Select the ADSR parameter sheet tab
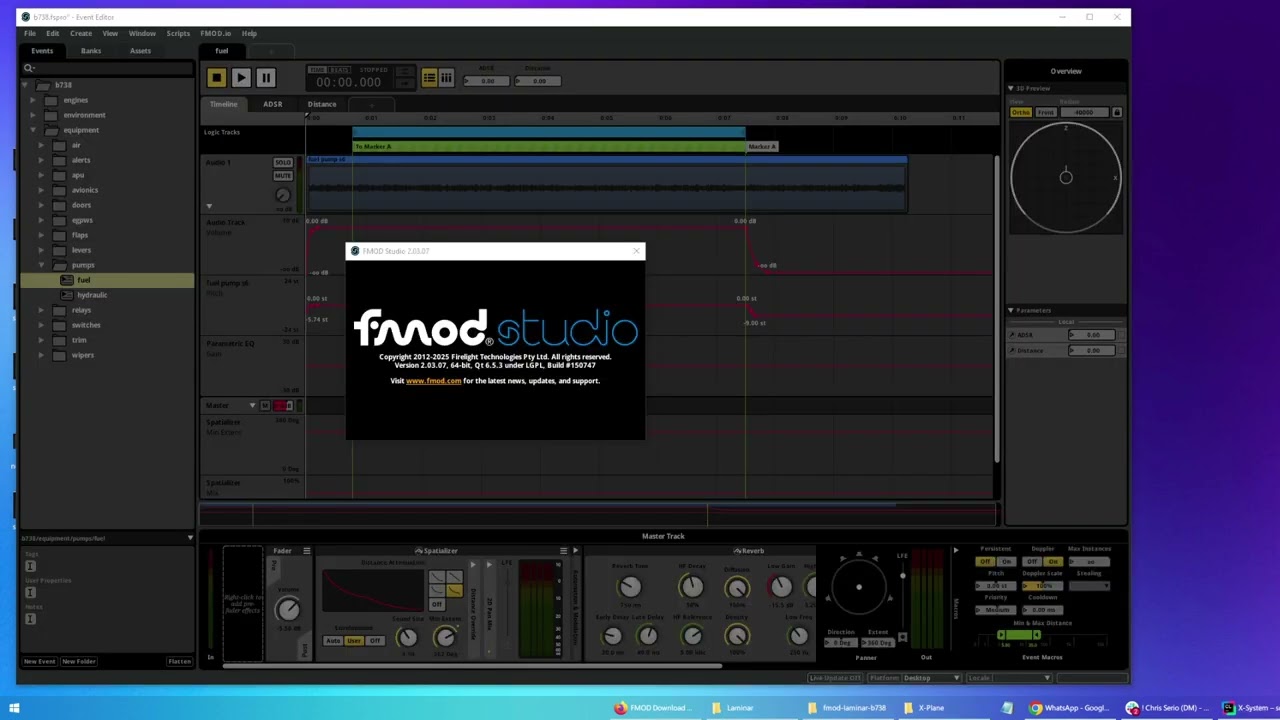This screenshot has width=1280, height=720. pos(272,104)
